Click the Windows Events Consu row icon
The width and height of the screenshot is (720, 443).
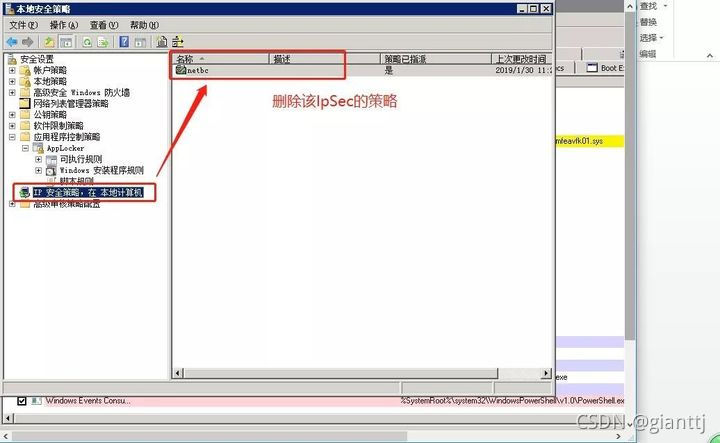[37, 401]
